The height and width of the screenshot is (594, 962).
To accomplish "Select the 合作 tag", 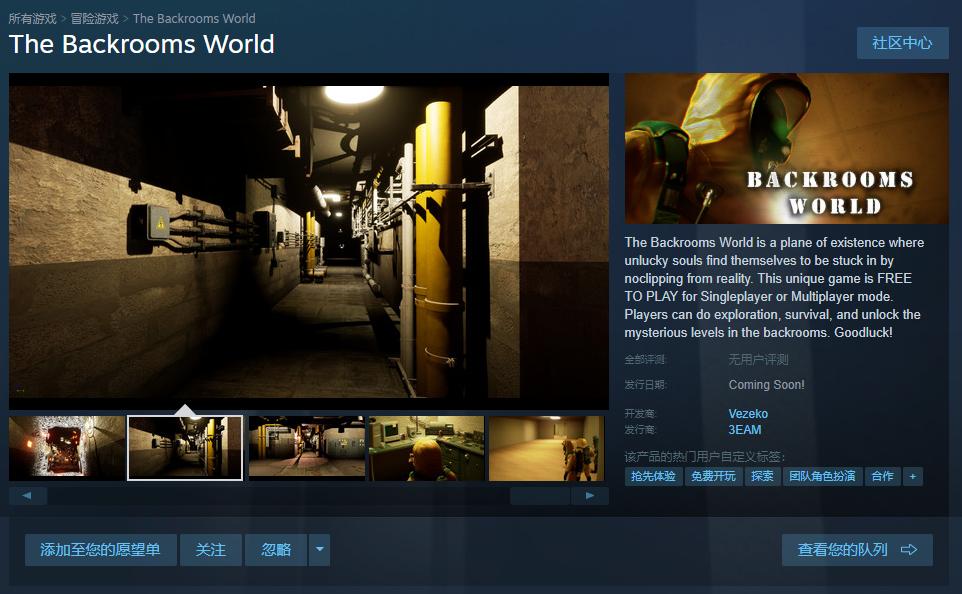I will (x=882, y=476).
